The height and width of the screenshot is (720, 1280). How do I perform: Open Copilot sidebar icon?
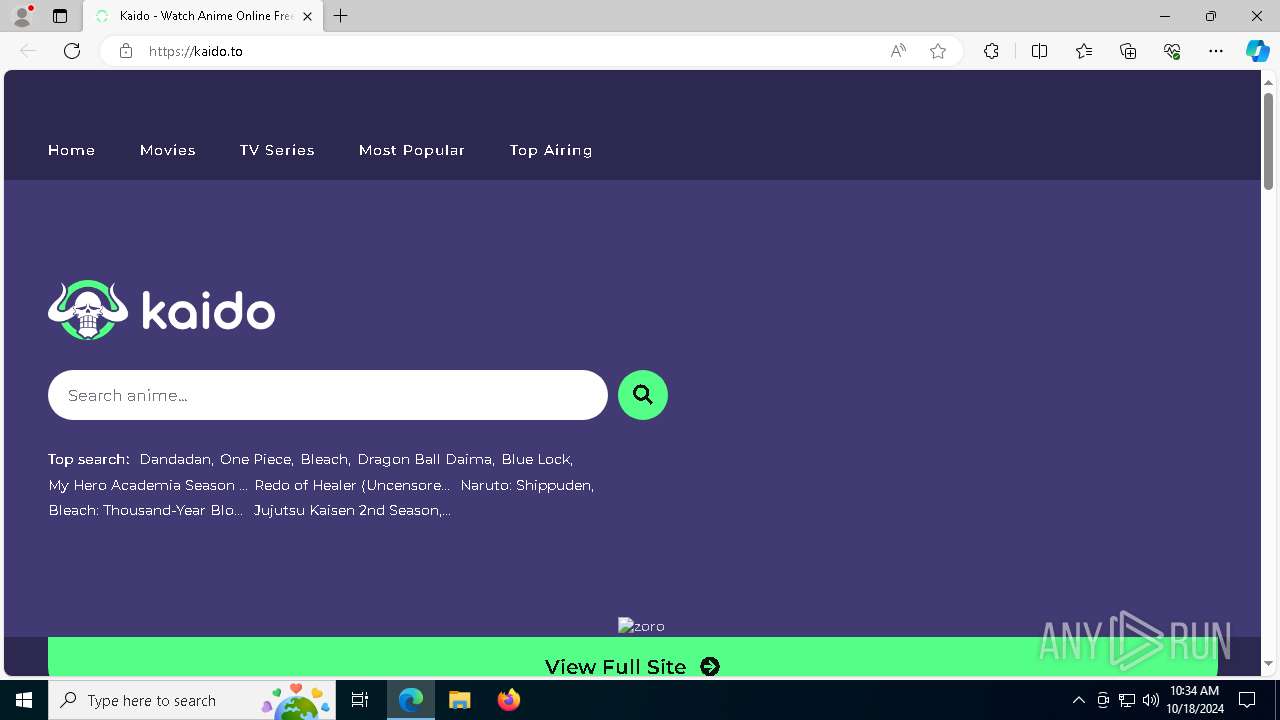(x=1257, y=51)
